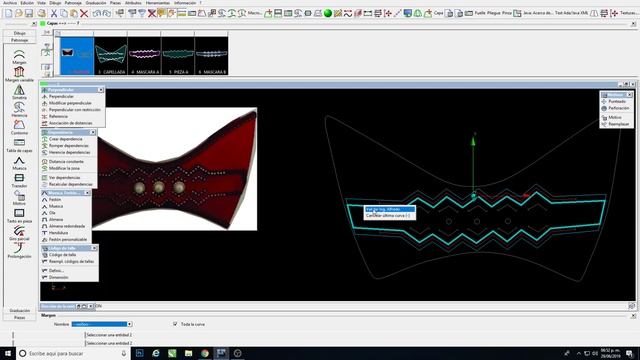This screenshot has height=360, width=640.
Task: Open the Herramientas menu
Action: [x=158, y=3]
